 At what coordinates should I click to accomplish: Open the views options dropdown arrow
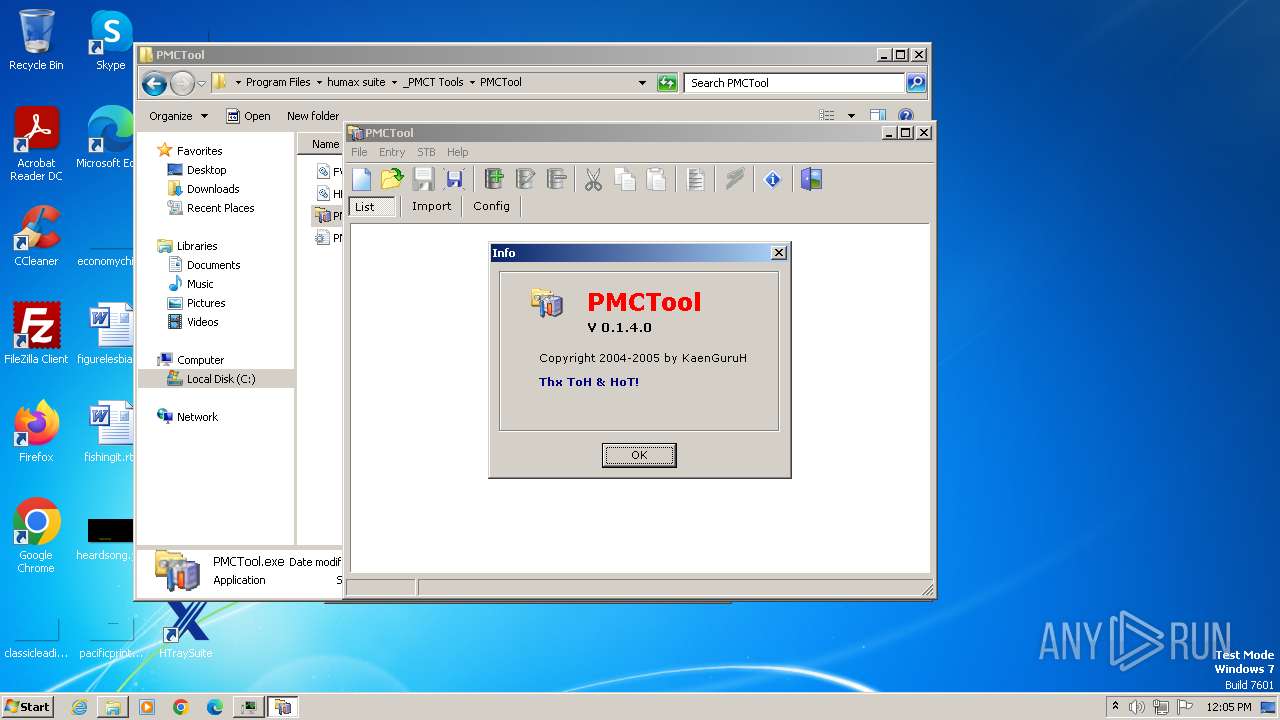[x=851, y=116]
